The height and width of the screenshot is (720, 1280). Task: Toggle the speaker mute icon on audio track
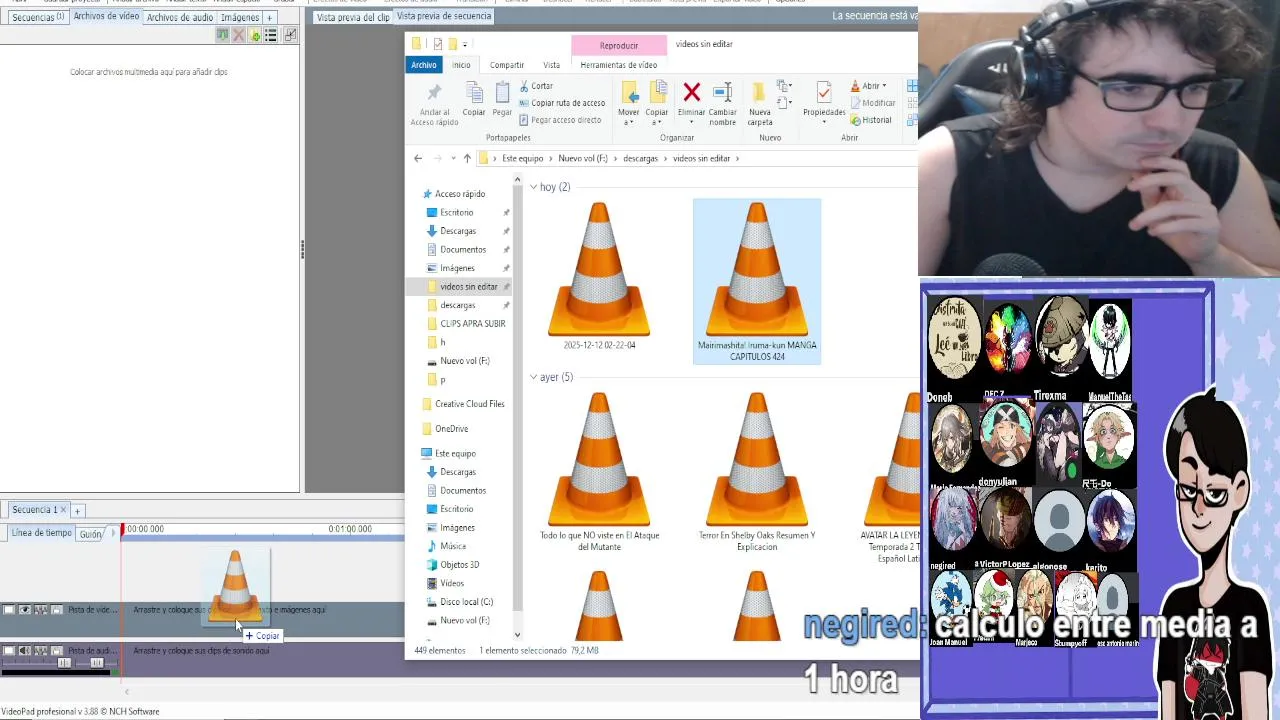25,651
